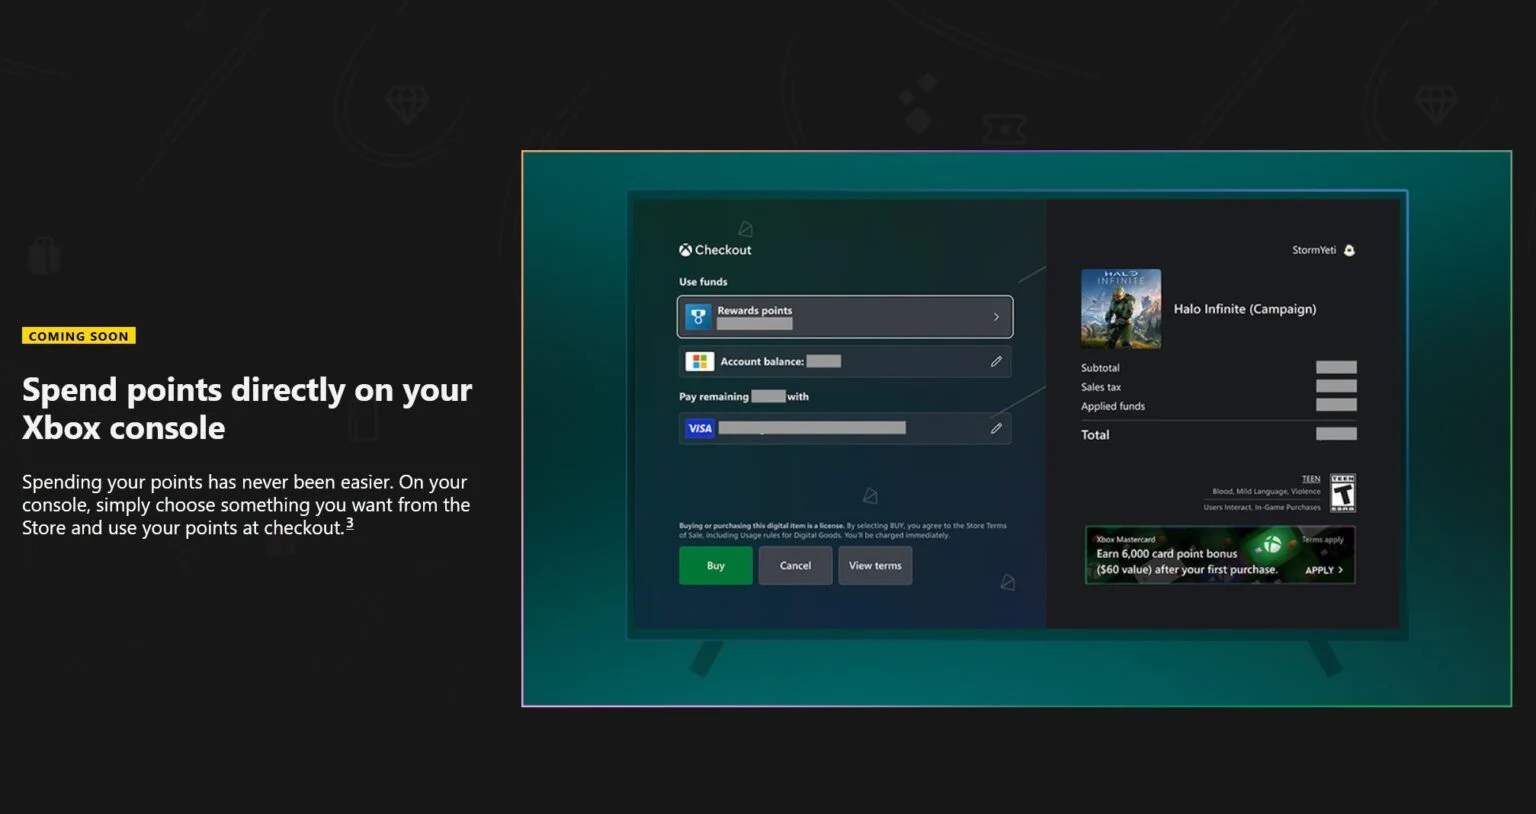Open the StormYeti profile avatar icon
1536x814 pixels.
[1349, 250]
